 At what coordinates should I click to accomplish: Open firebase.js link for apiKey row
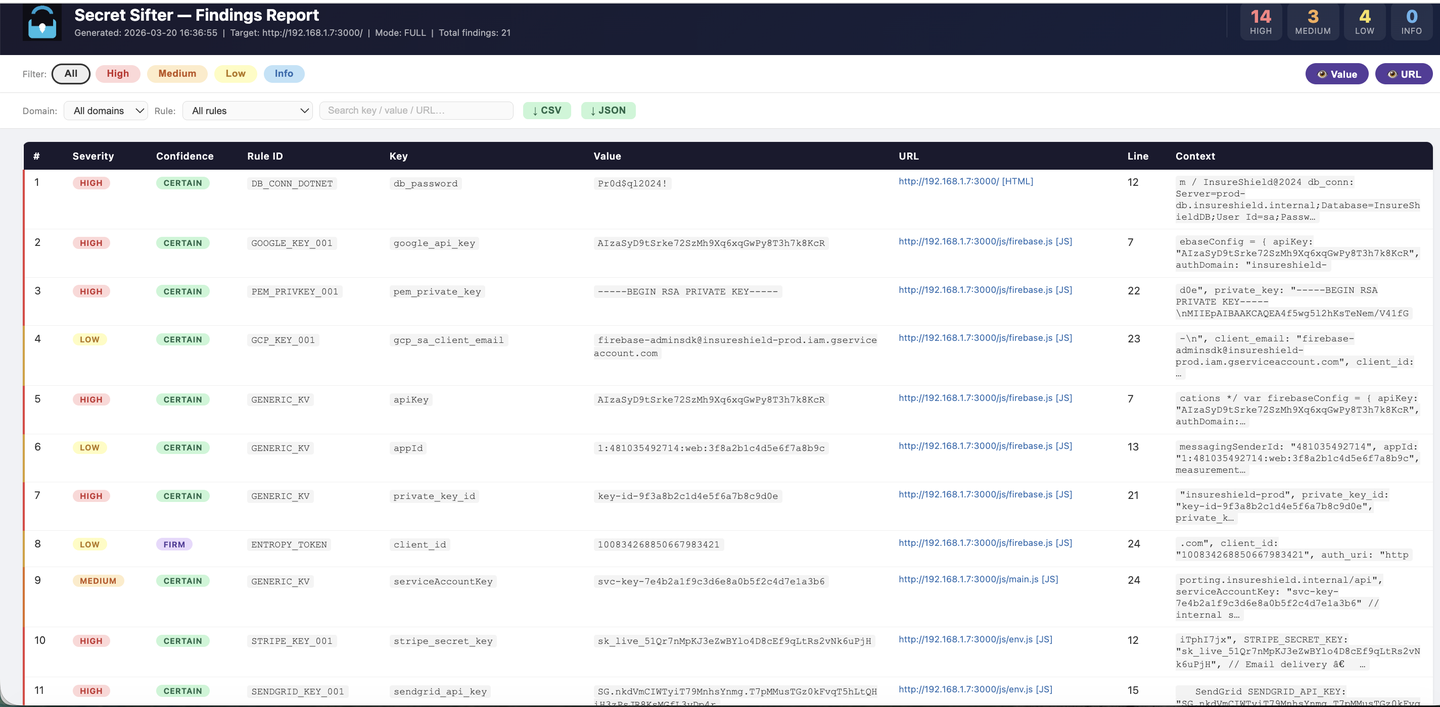pyautogui.click(x=985, y=398)
